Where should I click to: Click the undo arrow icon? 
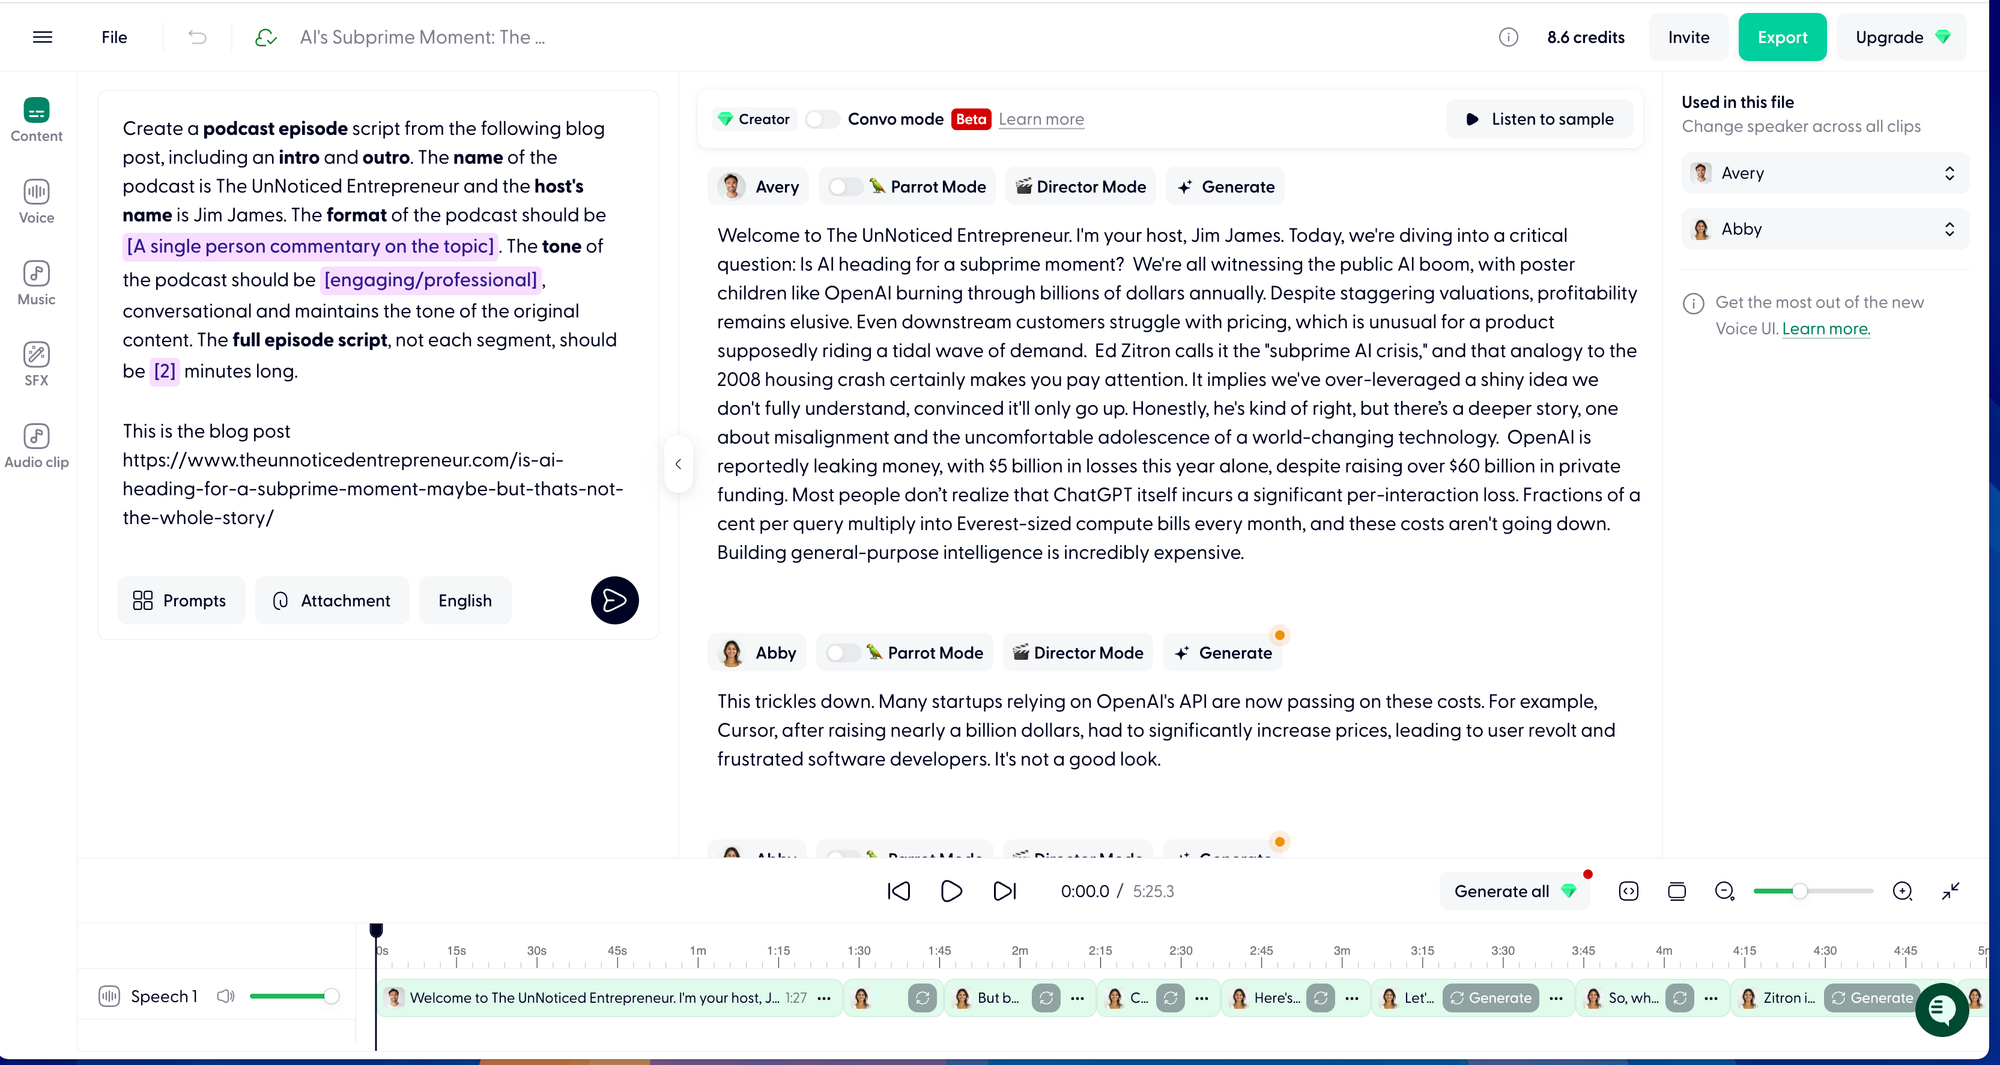point(197,37)
